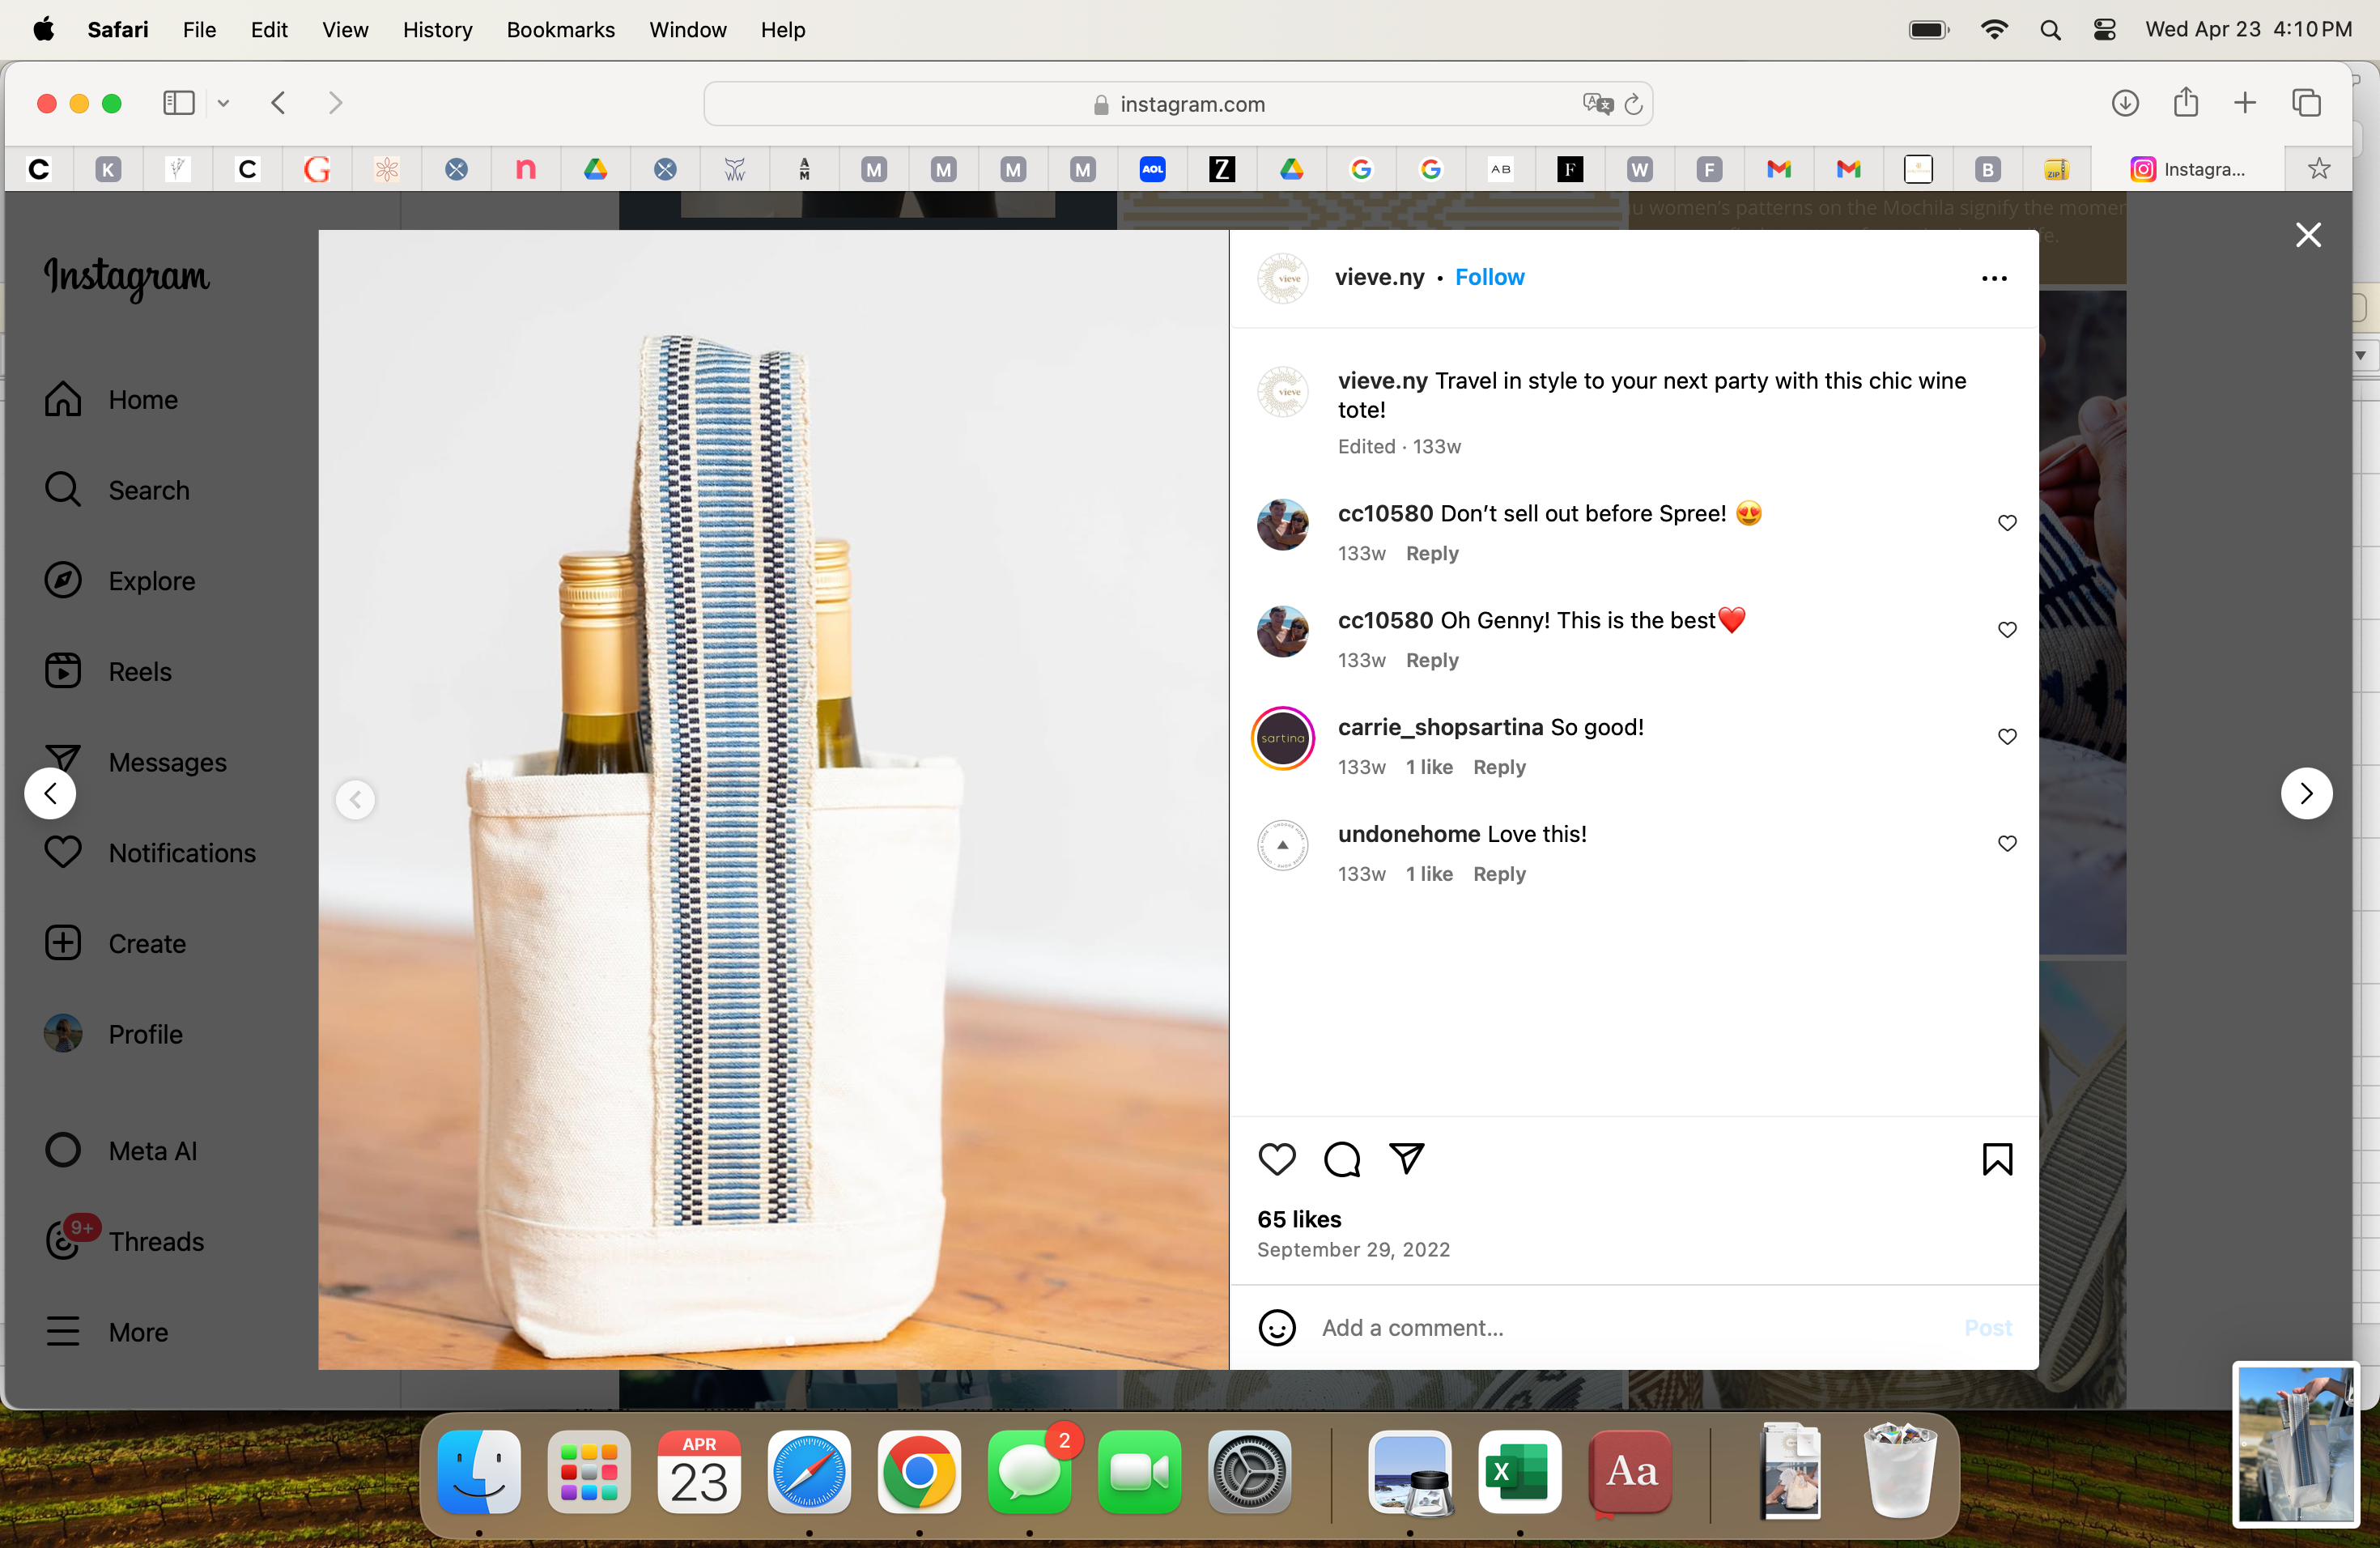Reply to carrie_shopsartina's comment

(x=1499, y=768)
